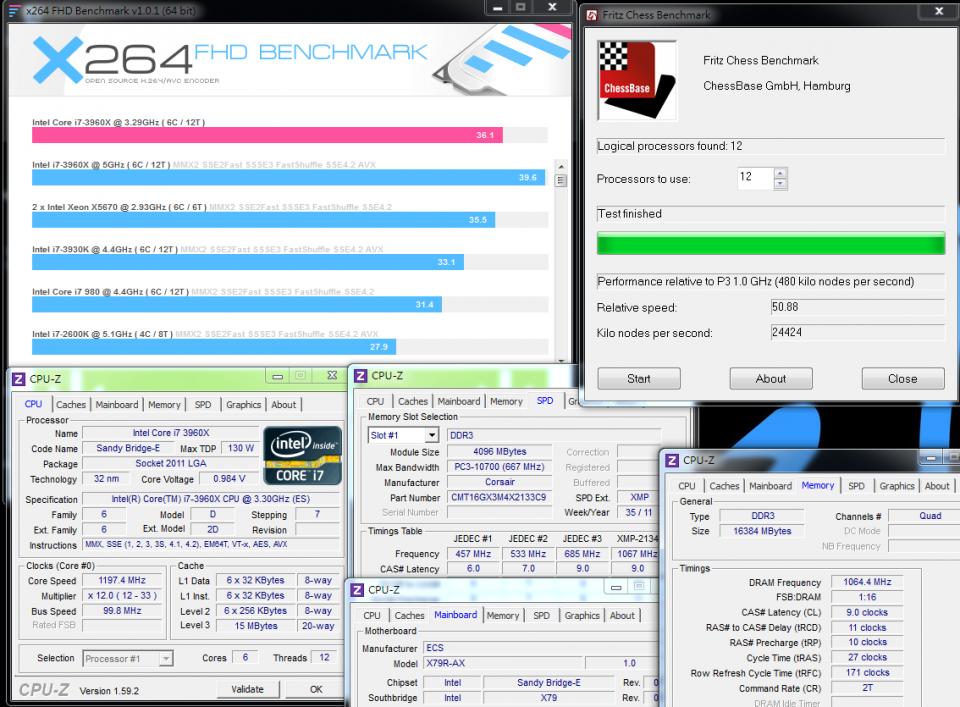Click the Processors to use number field
Image resolution: width=960 pixels, height=707 pixels.
(754, 178)
